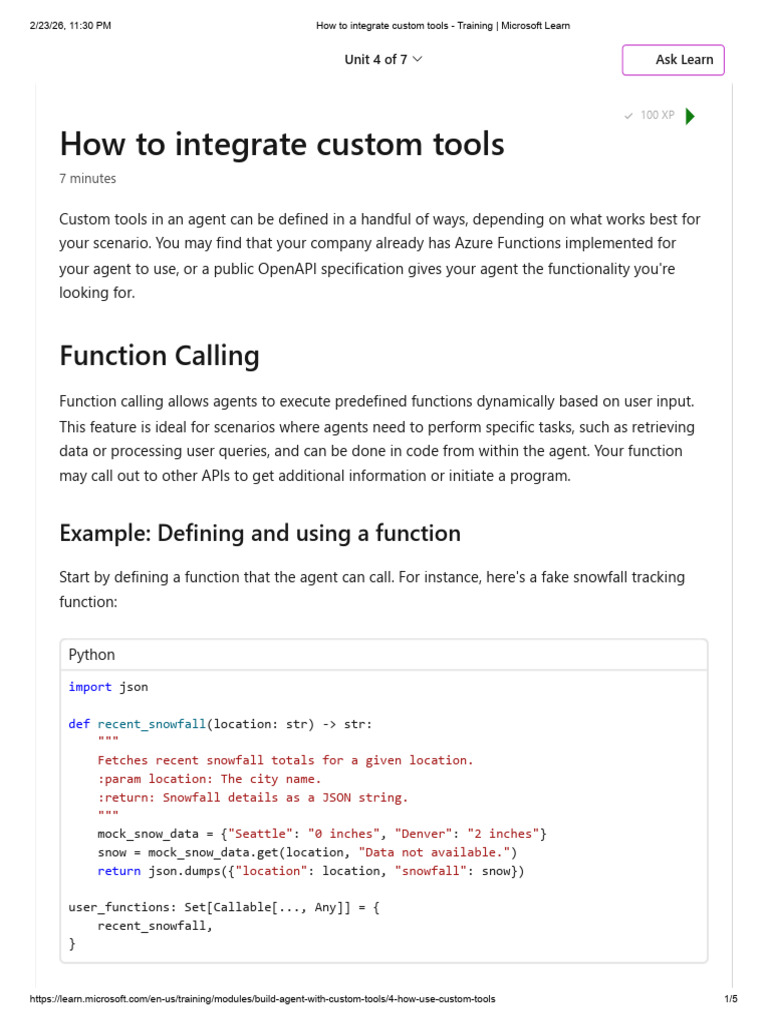Click the :return: Snowfall details docstring line
This screenshot has width=768, height=1024.
tap(253, 797)
